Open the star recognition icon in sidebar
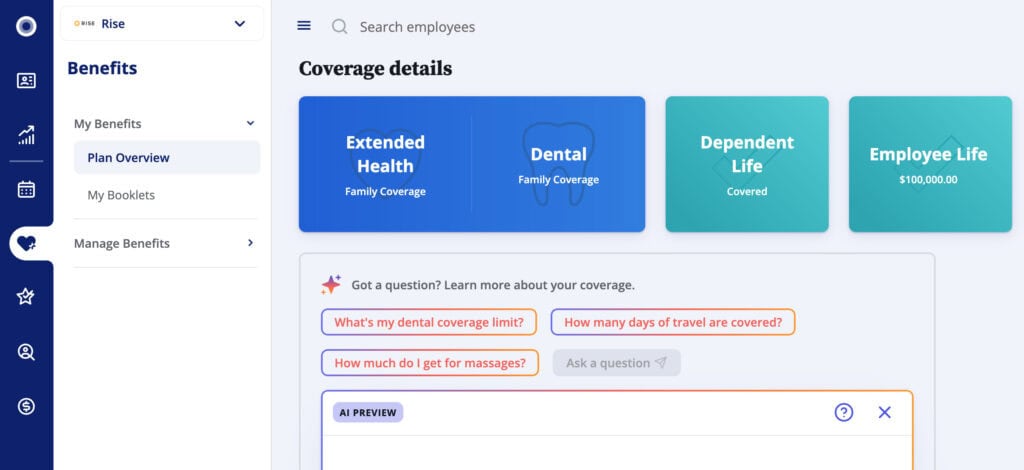1024x470 pixels. 26,297
